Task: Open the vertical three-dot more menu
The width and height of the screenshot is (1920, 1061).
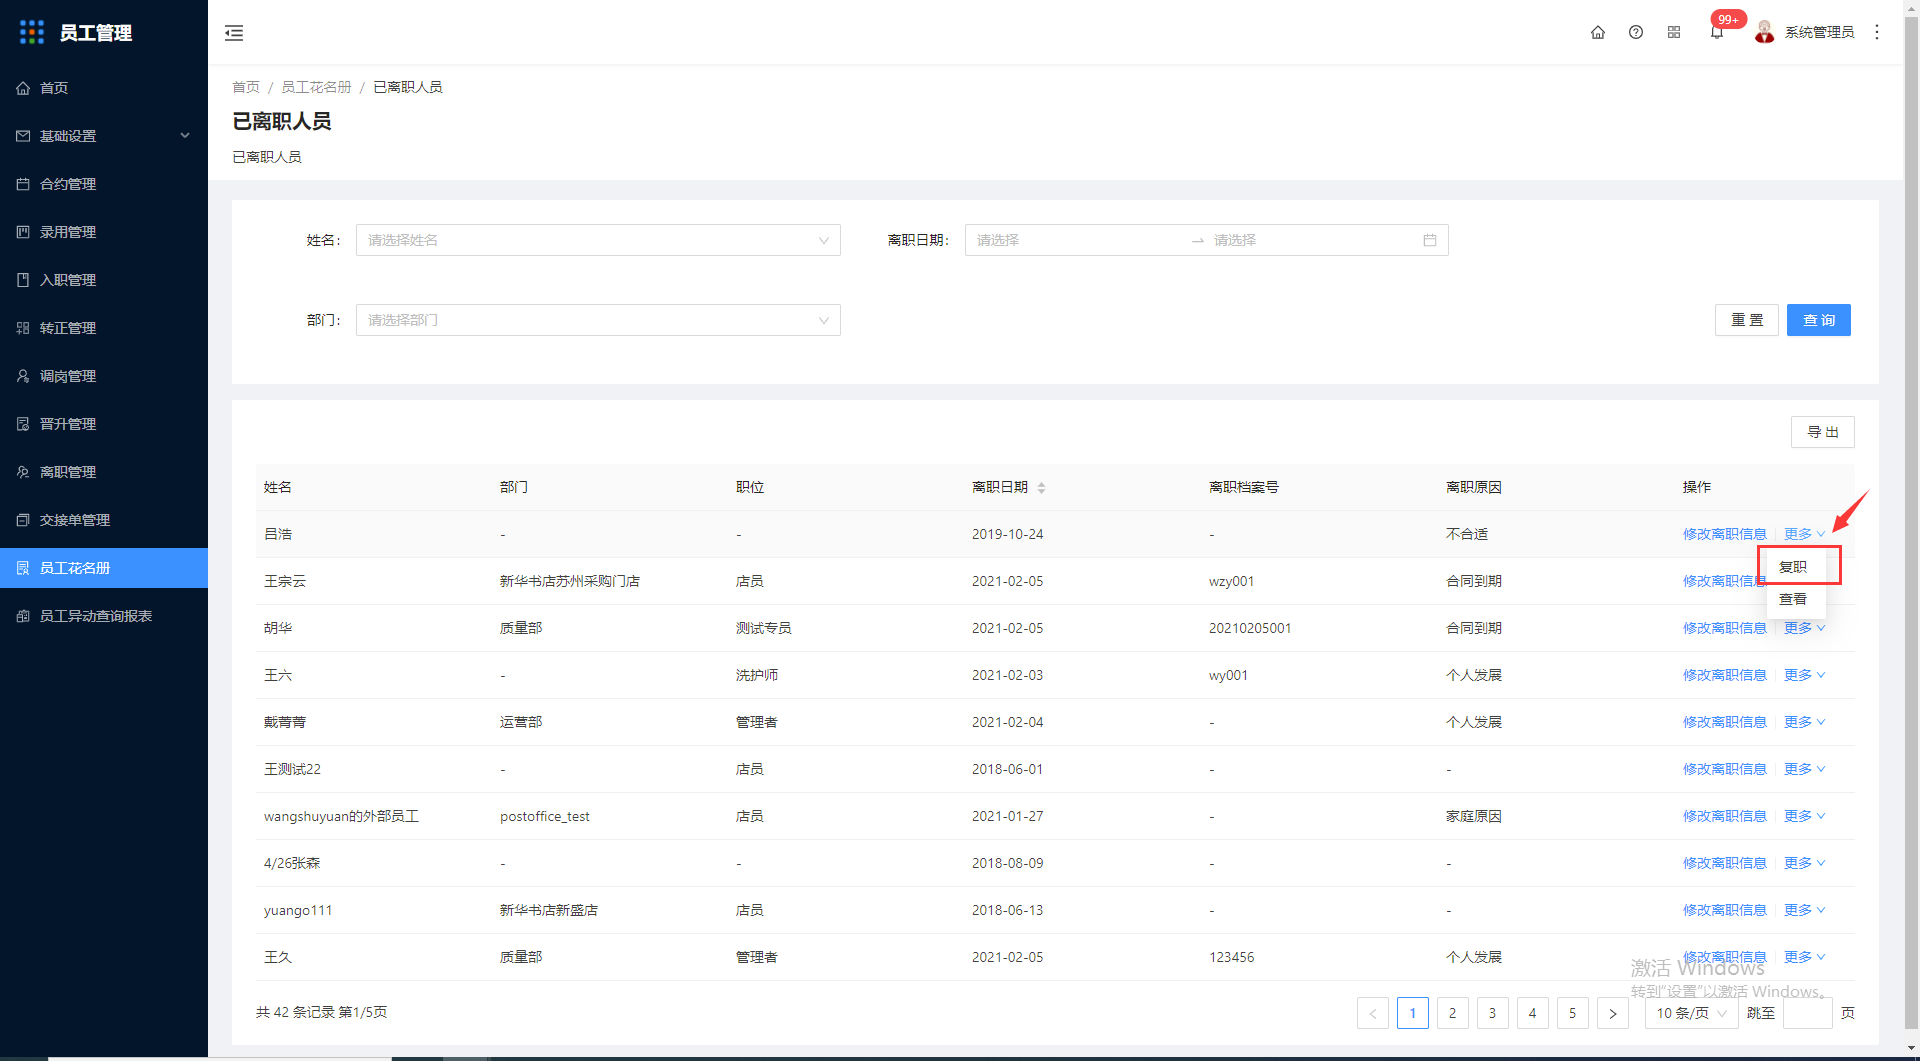Action: (1877, 32)
